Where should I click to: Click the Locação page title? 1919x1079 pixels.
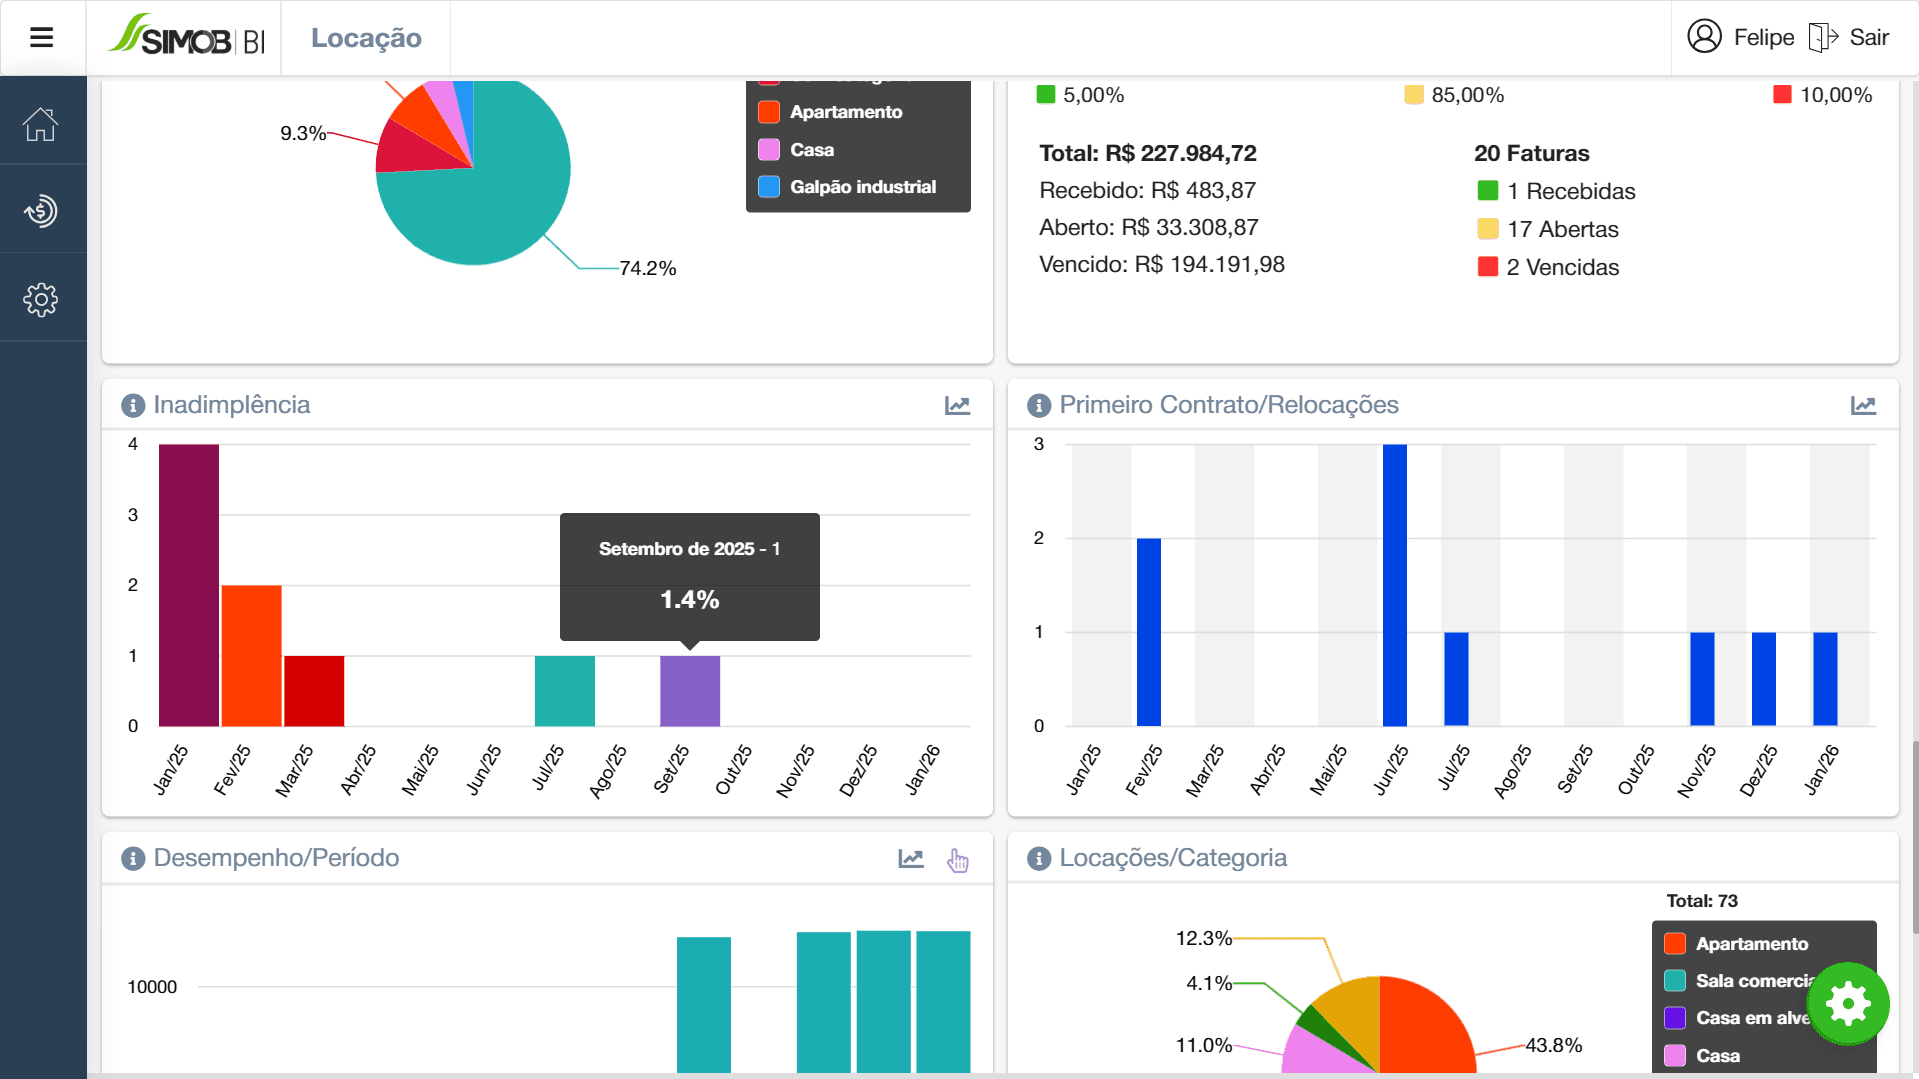pos(366,38)
